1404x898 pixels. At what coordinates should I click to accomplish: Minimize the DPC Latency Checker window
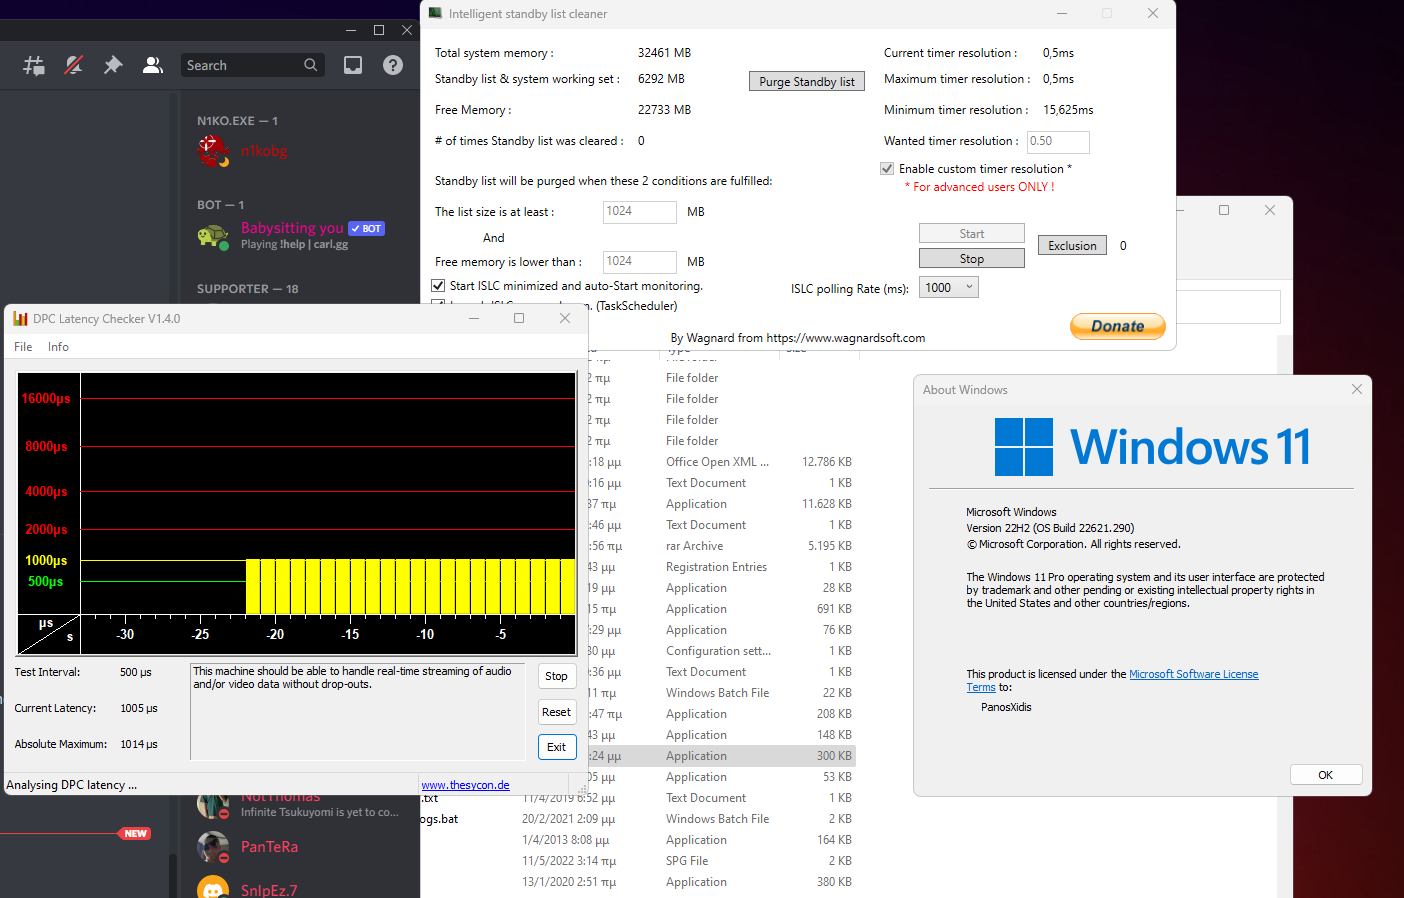[x=474, y=318]
